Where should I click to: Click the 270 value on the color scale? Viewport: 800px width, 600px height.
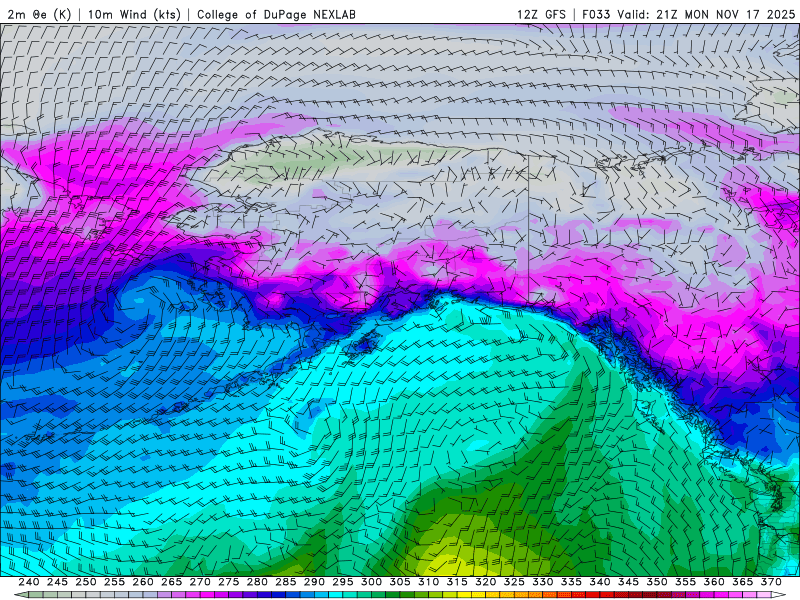point(200,582)
